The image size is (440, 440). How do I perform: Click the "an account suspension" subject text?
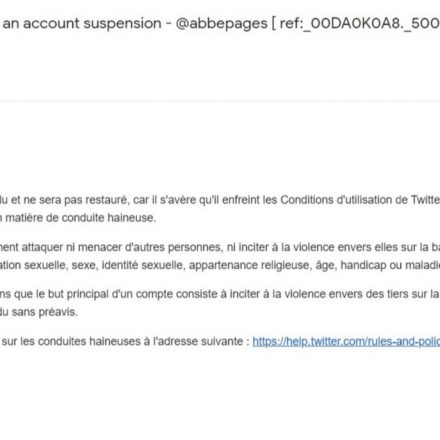82,24
